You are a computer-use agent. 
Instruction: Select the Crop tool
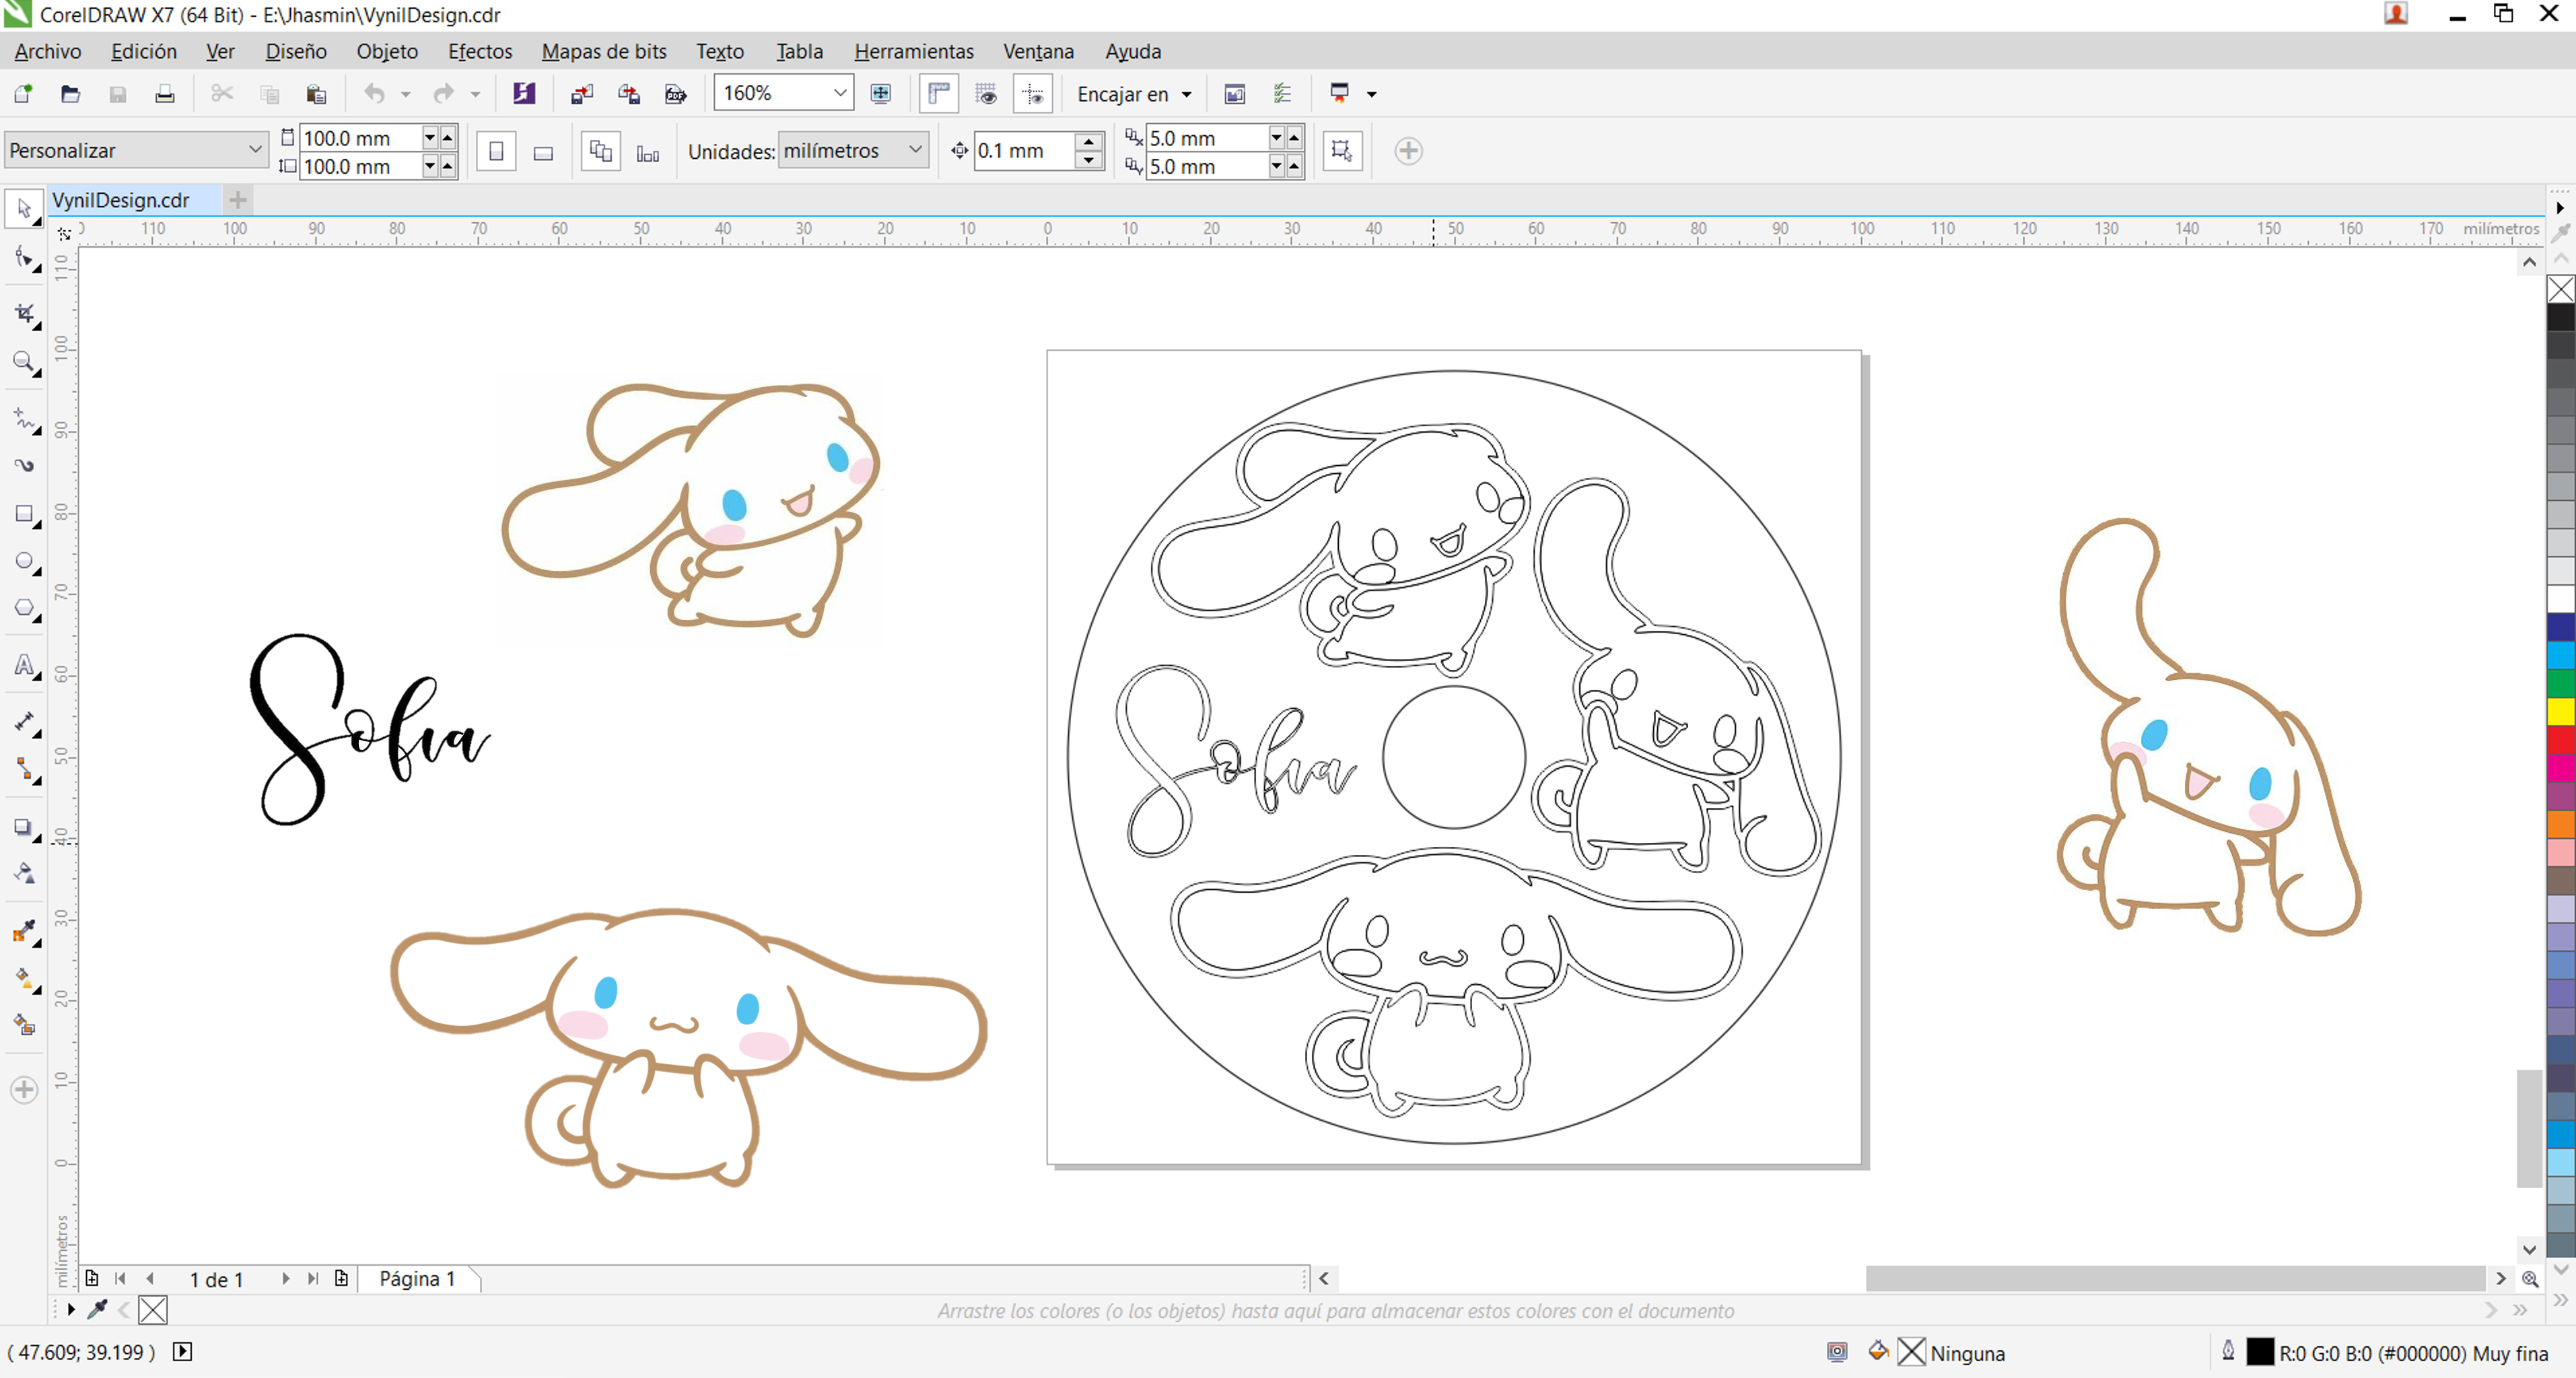click(24, 314)
